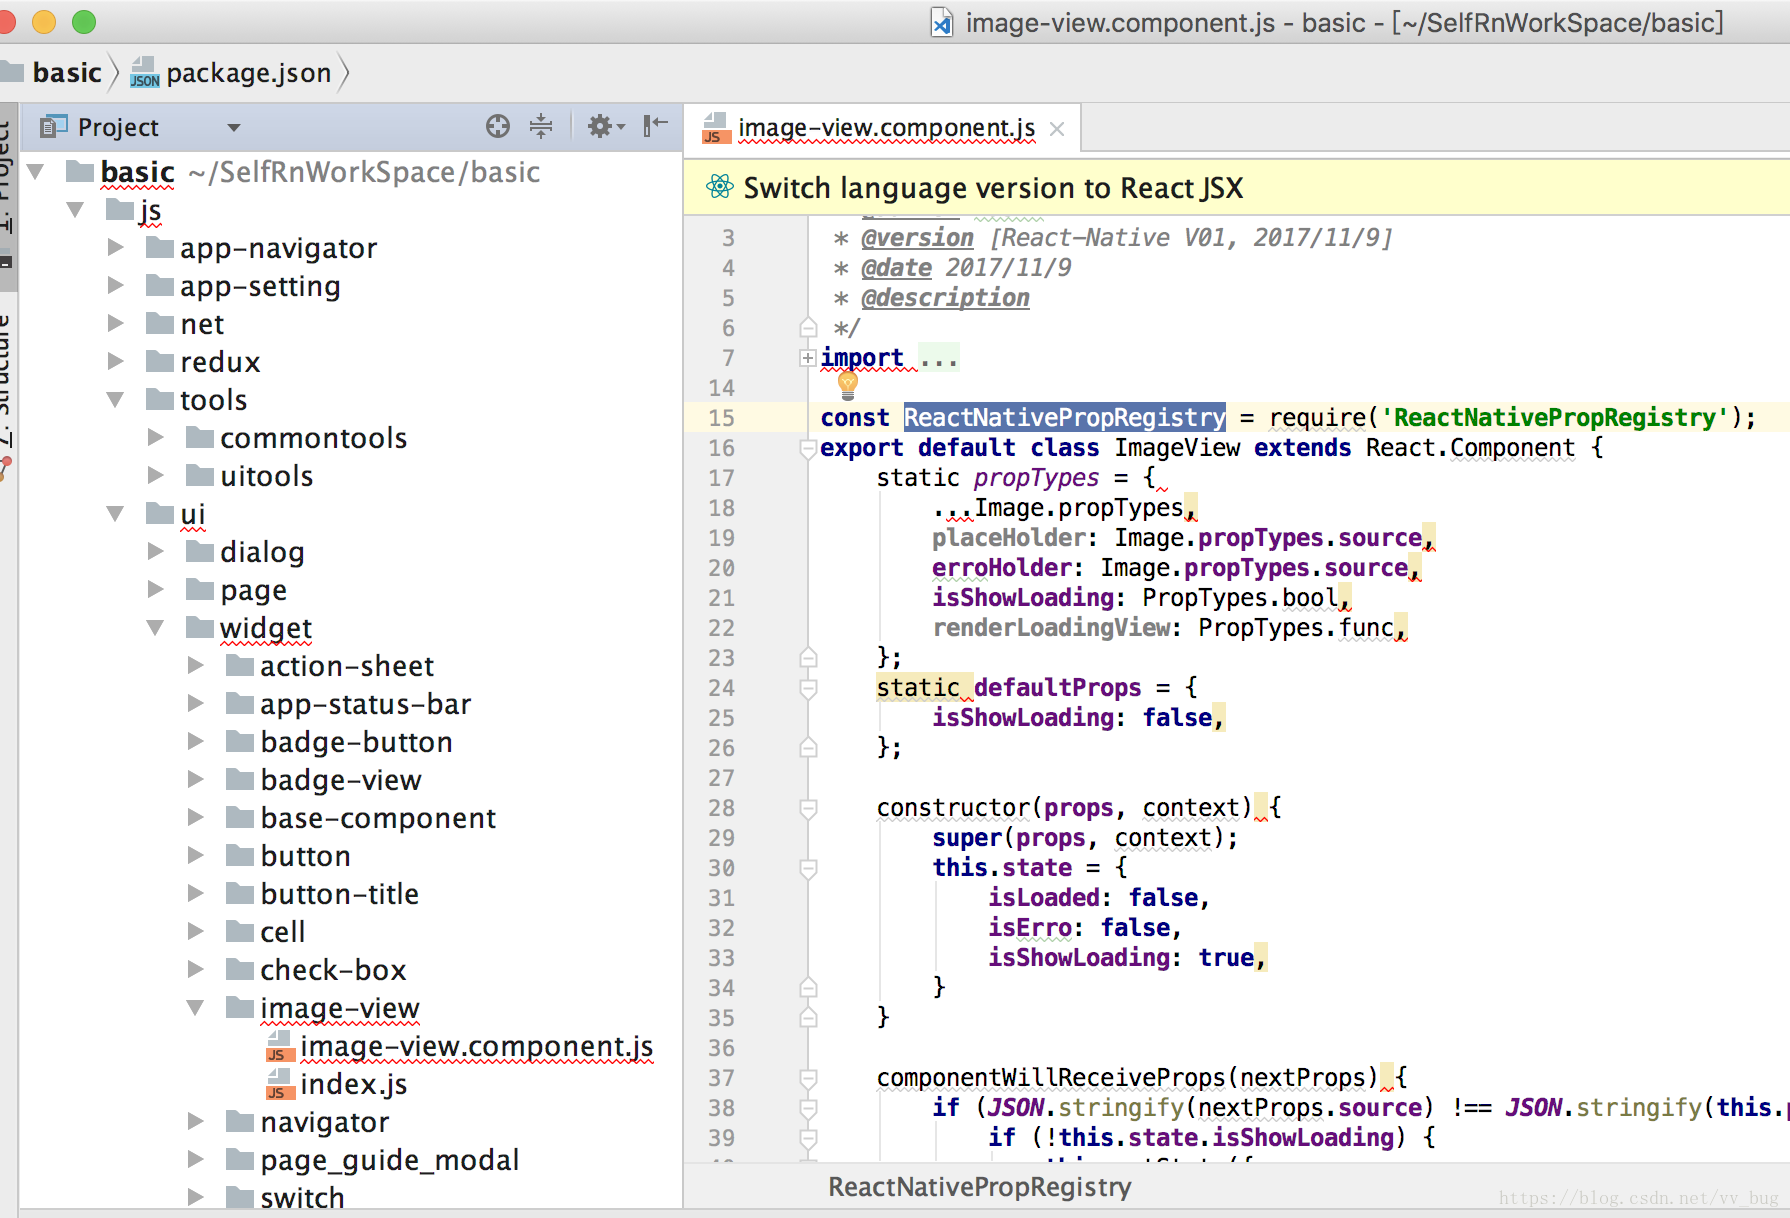The width and height of the screenshot is (1790, 1218).
Task: Open the Project view dropdown arrow
Action: pyautogui.click(x=234, y=128)
